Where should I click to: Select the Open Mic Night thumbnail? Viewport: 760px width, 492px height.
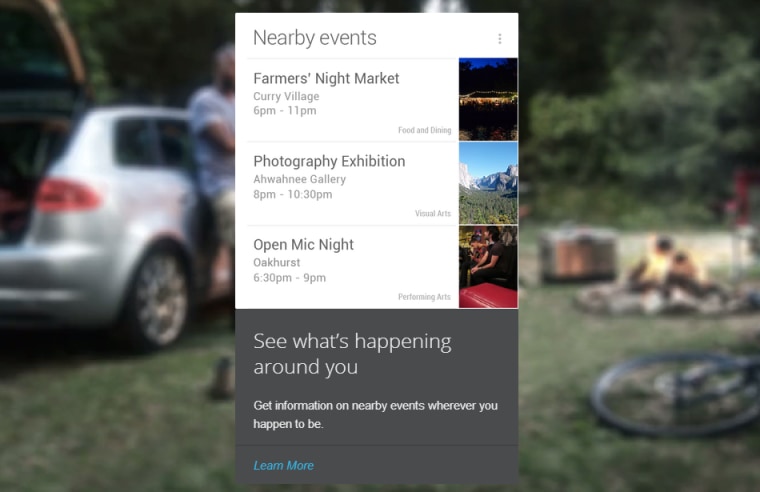tap(488, 267)
